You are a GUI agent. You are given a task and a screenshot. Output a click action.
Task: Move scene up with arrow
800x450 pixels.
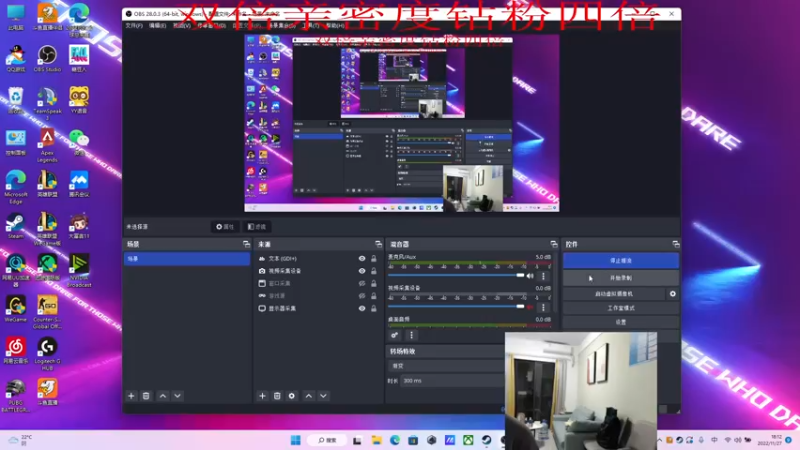point(163,396)
